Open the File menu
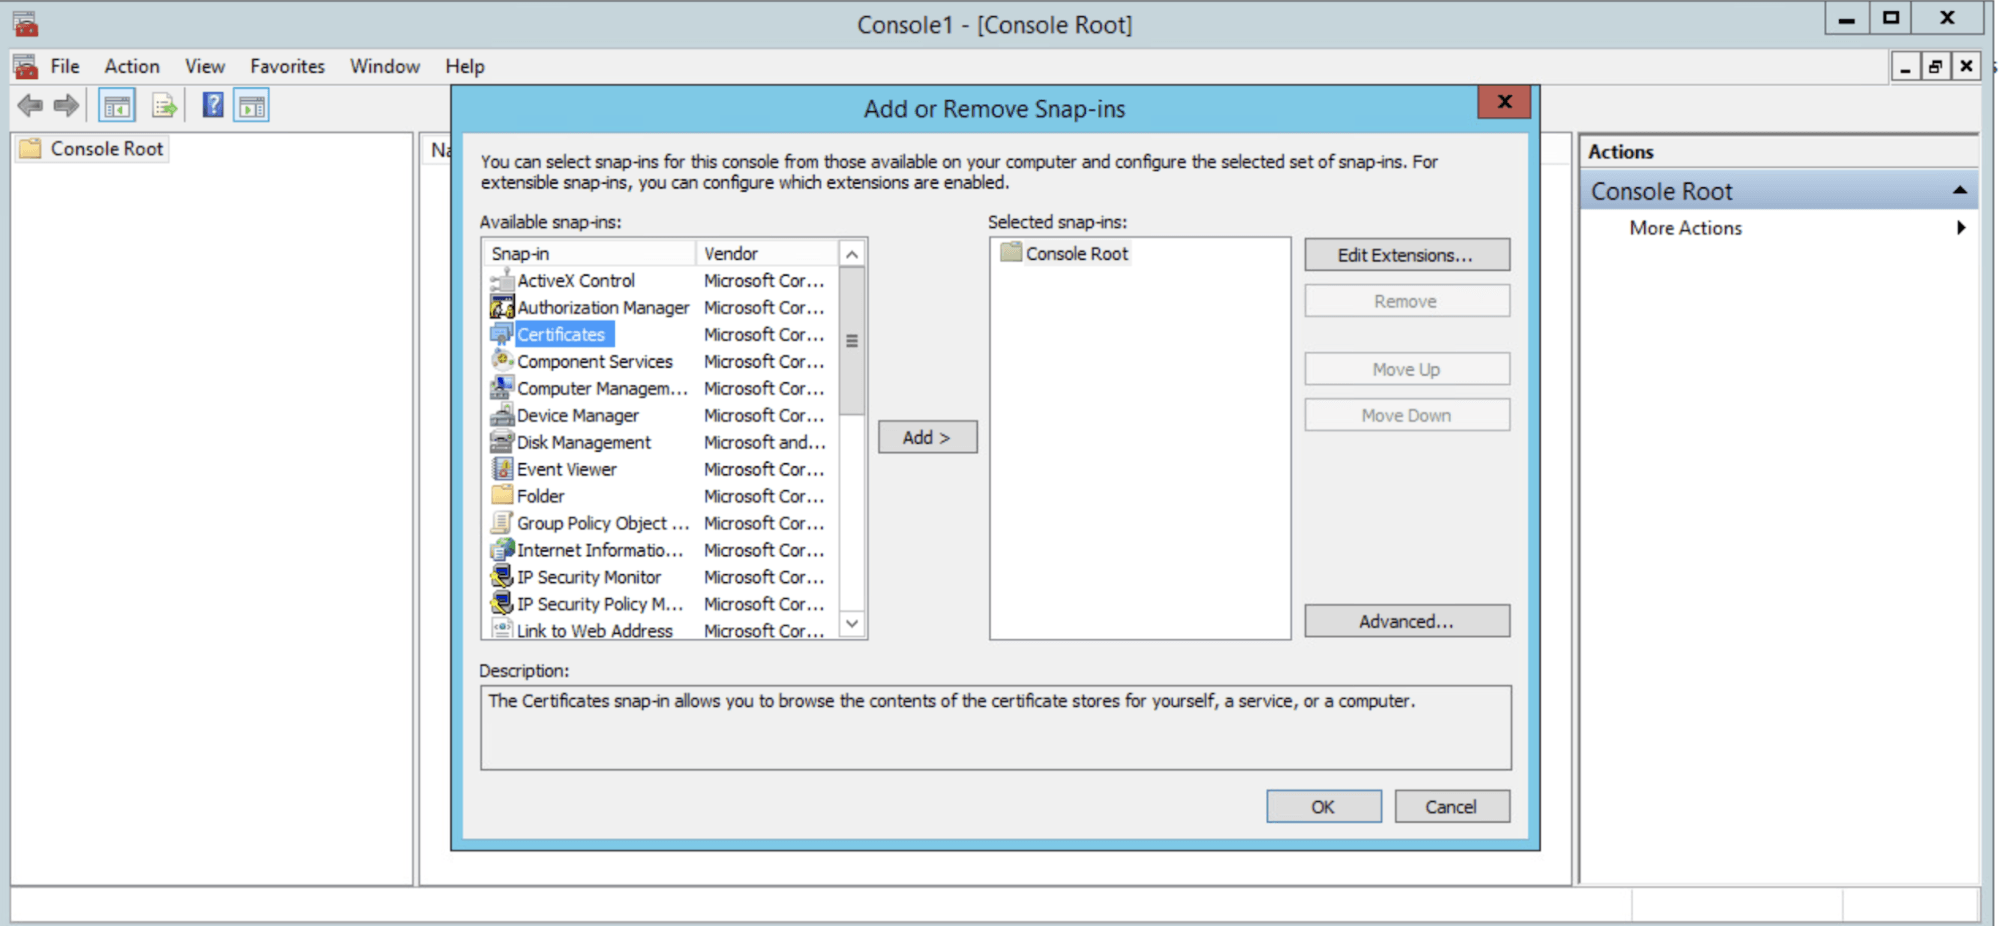The height and width of the screenshot is (926, 1999). (x=65, y=66)
